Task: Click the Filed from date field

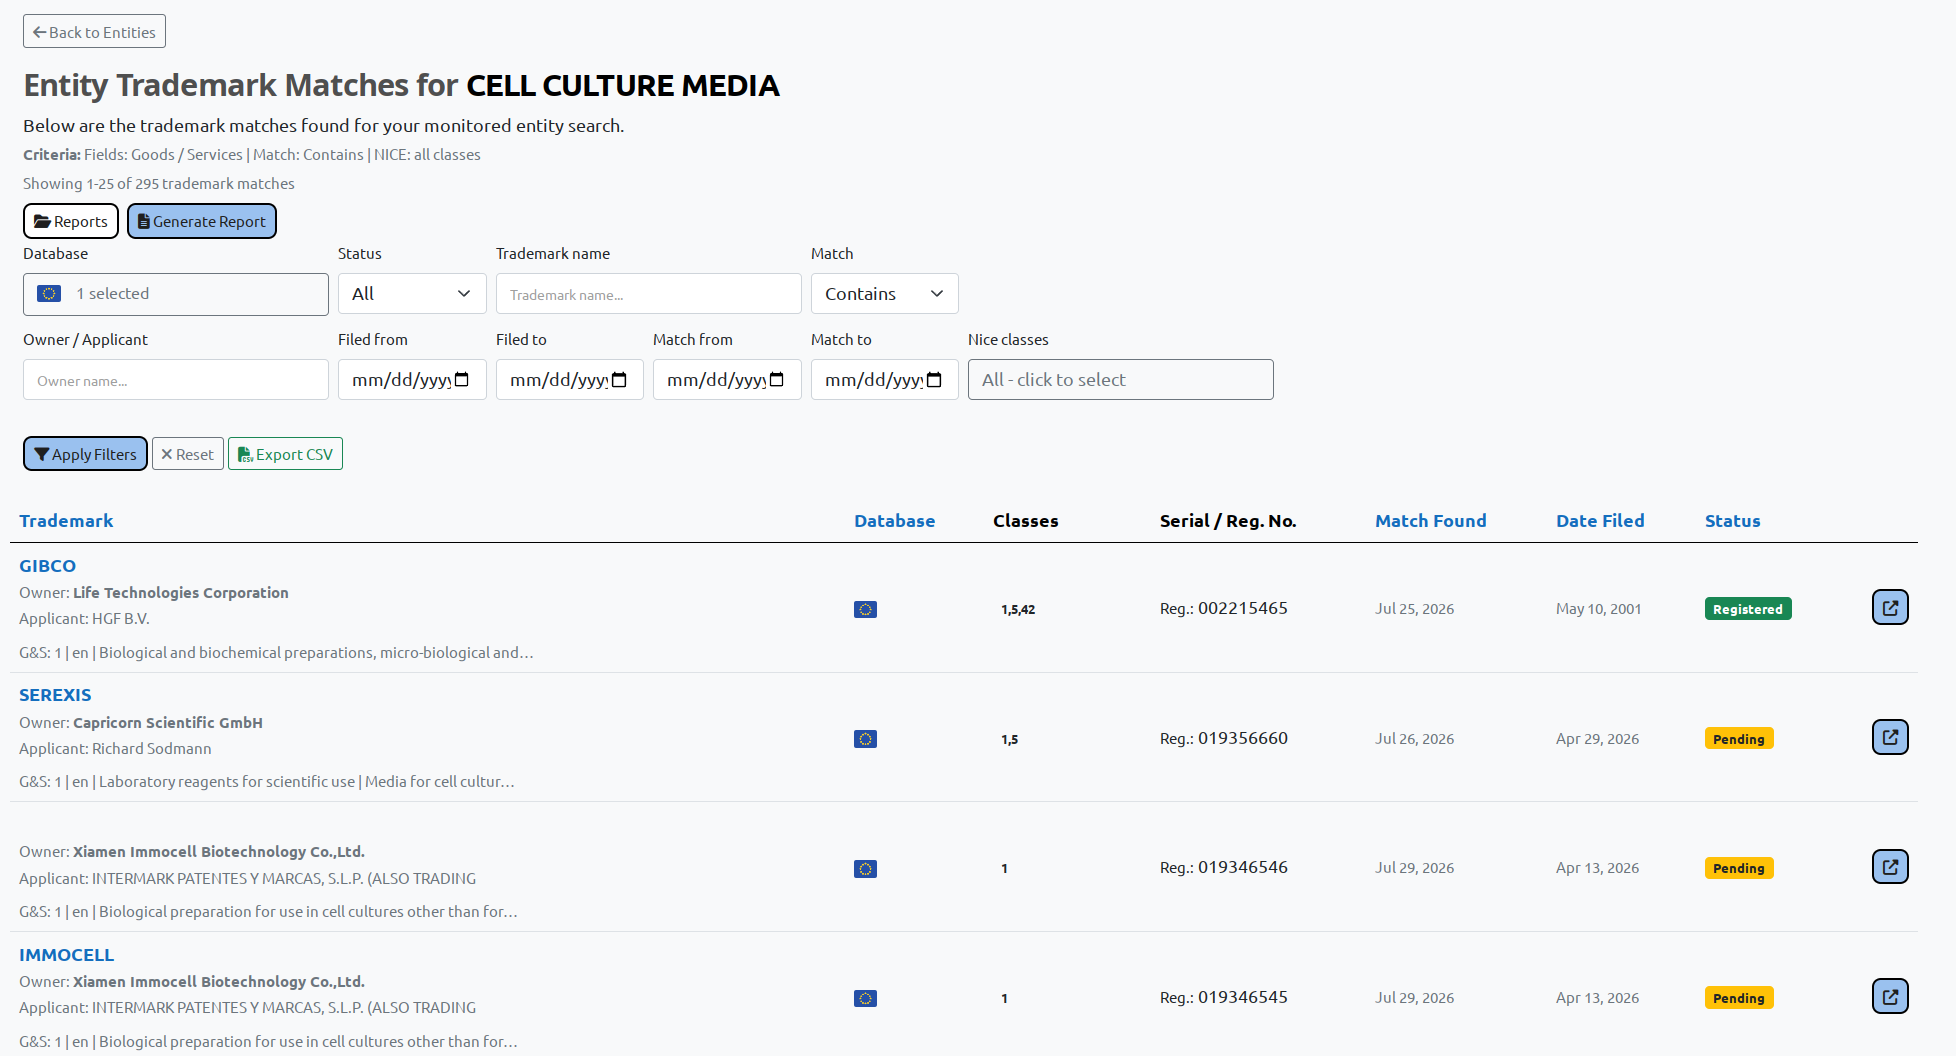Action: 412,380
